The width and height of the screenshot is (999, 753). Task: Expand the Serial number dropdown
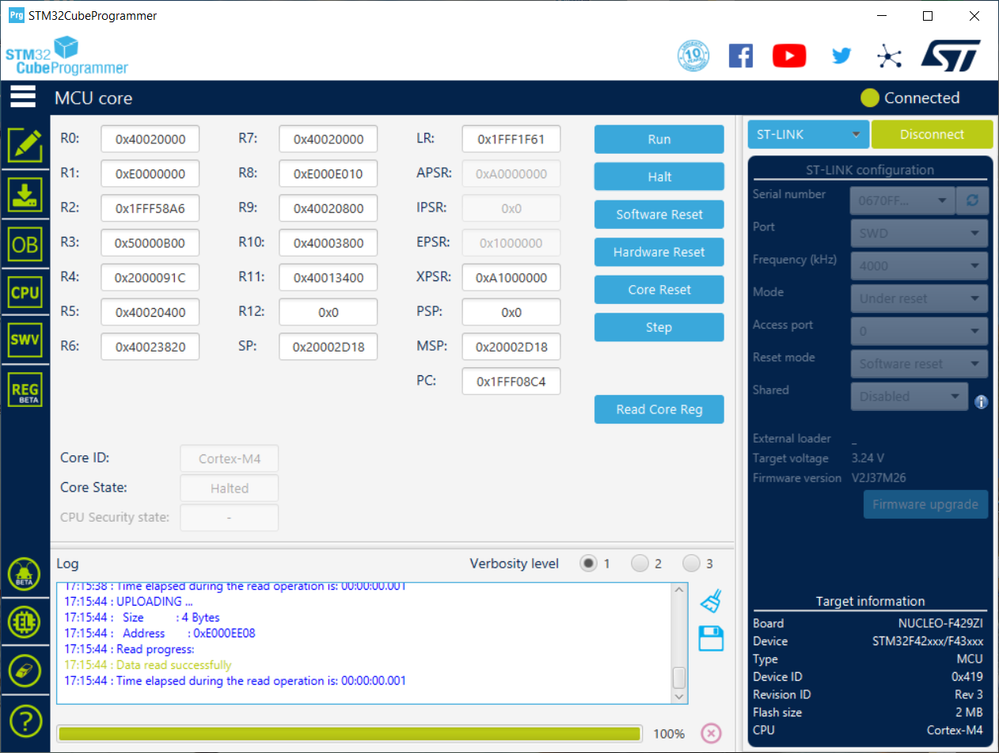click(902, 201)
